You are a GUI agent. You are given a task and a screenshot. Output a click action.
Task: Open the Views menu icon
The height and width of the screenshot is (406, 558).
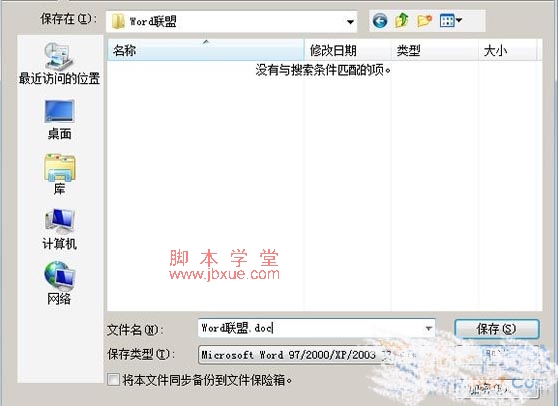click(x=451, y=21)
